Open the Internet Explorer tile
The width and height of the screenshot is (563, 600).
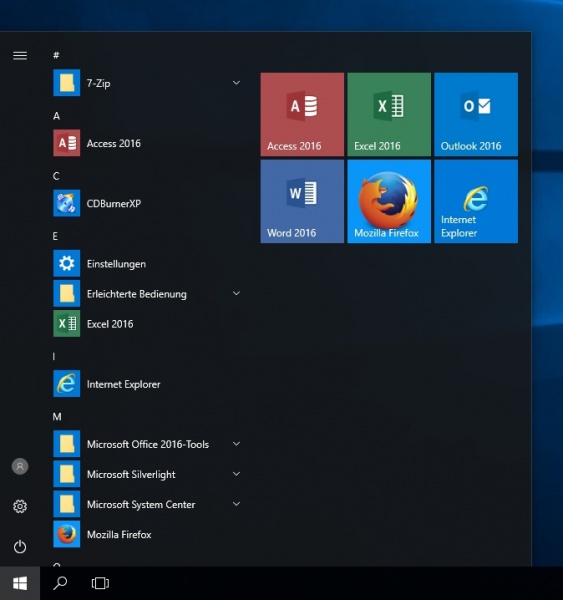coord(476,201)
